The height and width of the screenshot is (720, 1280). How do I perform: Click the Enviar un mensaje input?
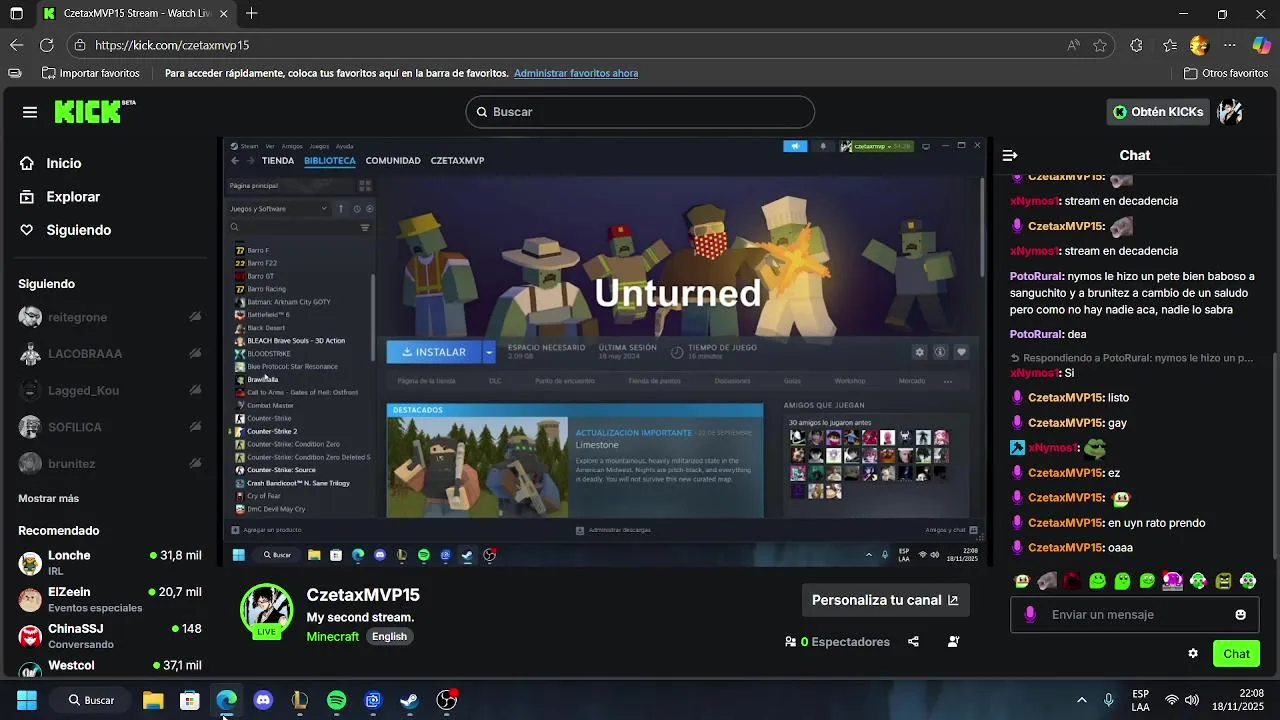click(x=1135, y=615)
